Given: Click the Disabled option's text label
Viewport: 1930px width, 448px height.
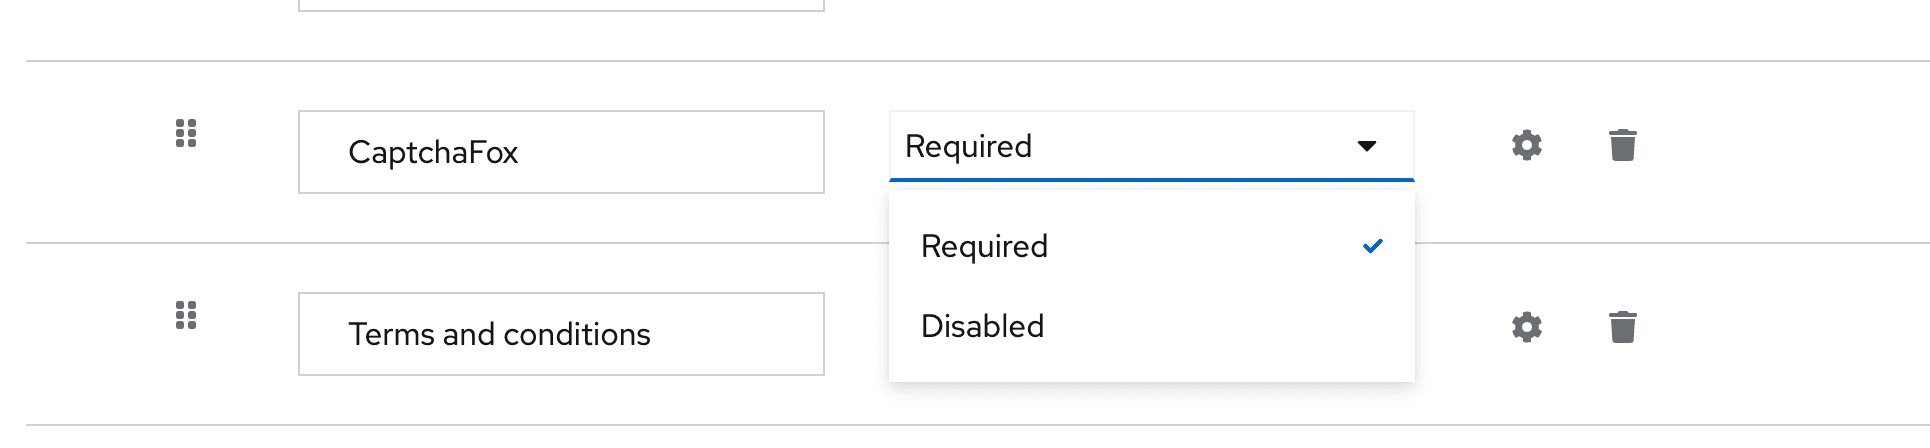Looking at the screenshot, I should click(982, 326).
